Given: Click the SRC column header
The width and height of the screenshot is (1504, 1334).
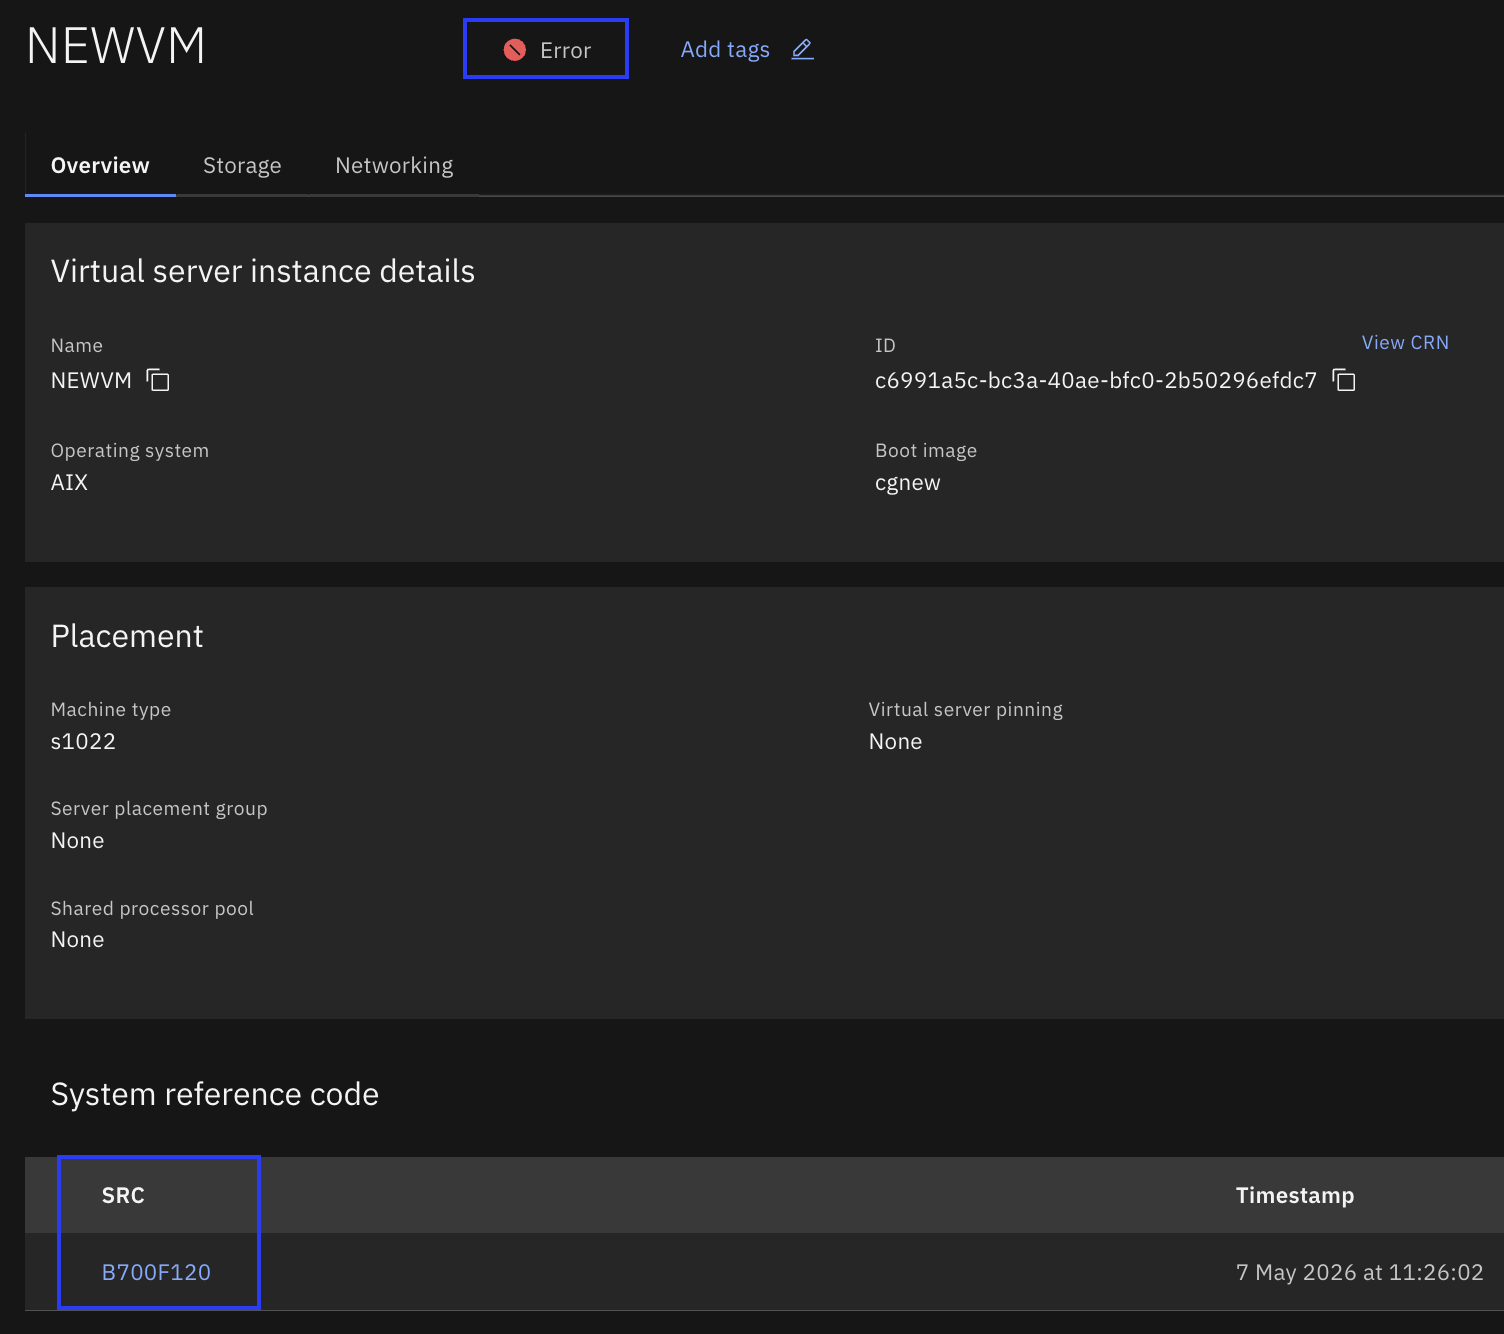Looking at the screenshot, I should tap(123, 1195).
